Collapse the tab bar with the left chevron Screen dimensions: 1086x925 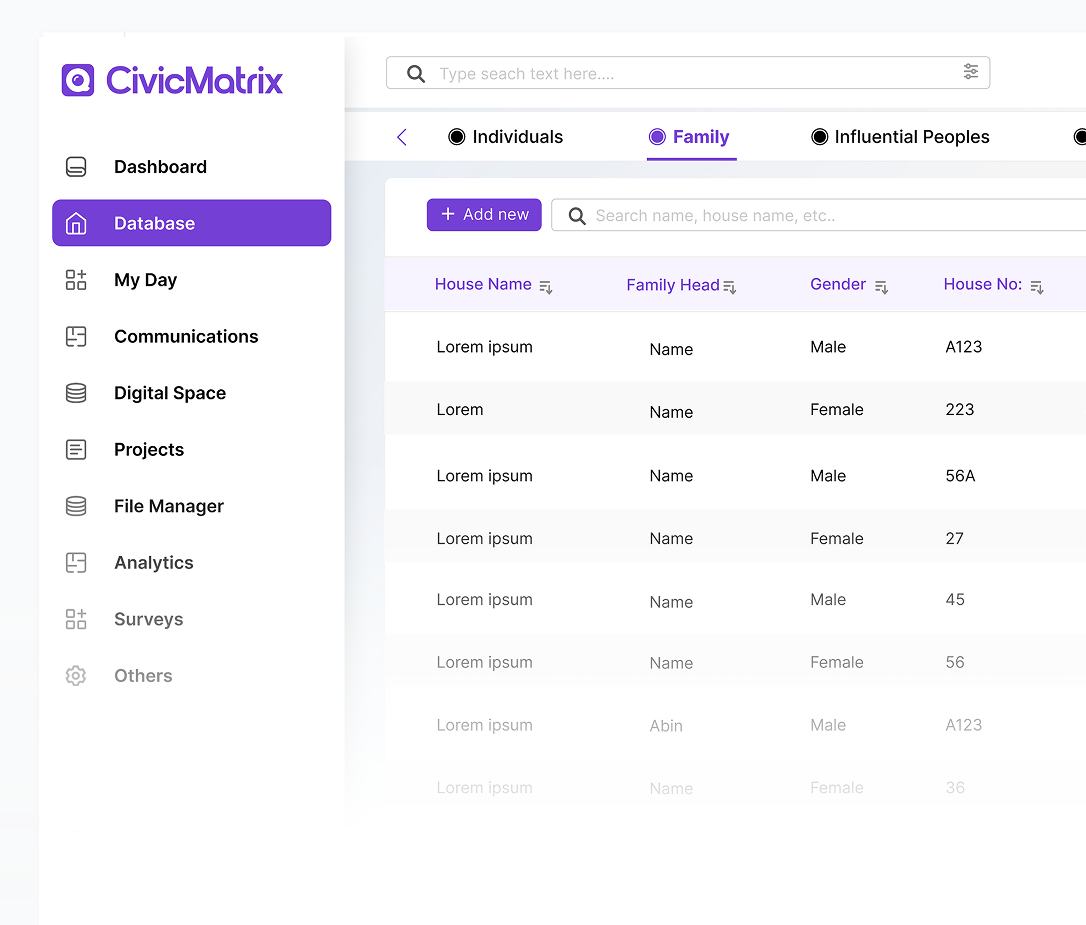pyautogui.click(x=401, y=137)
